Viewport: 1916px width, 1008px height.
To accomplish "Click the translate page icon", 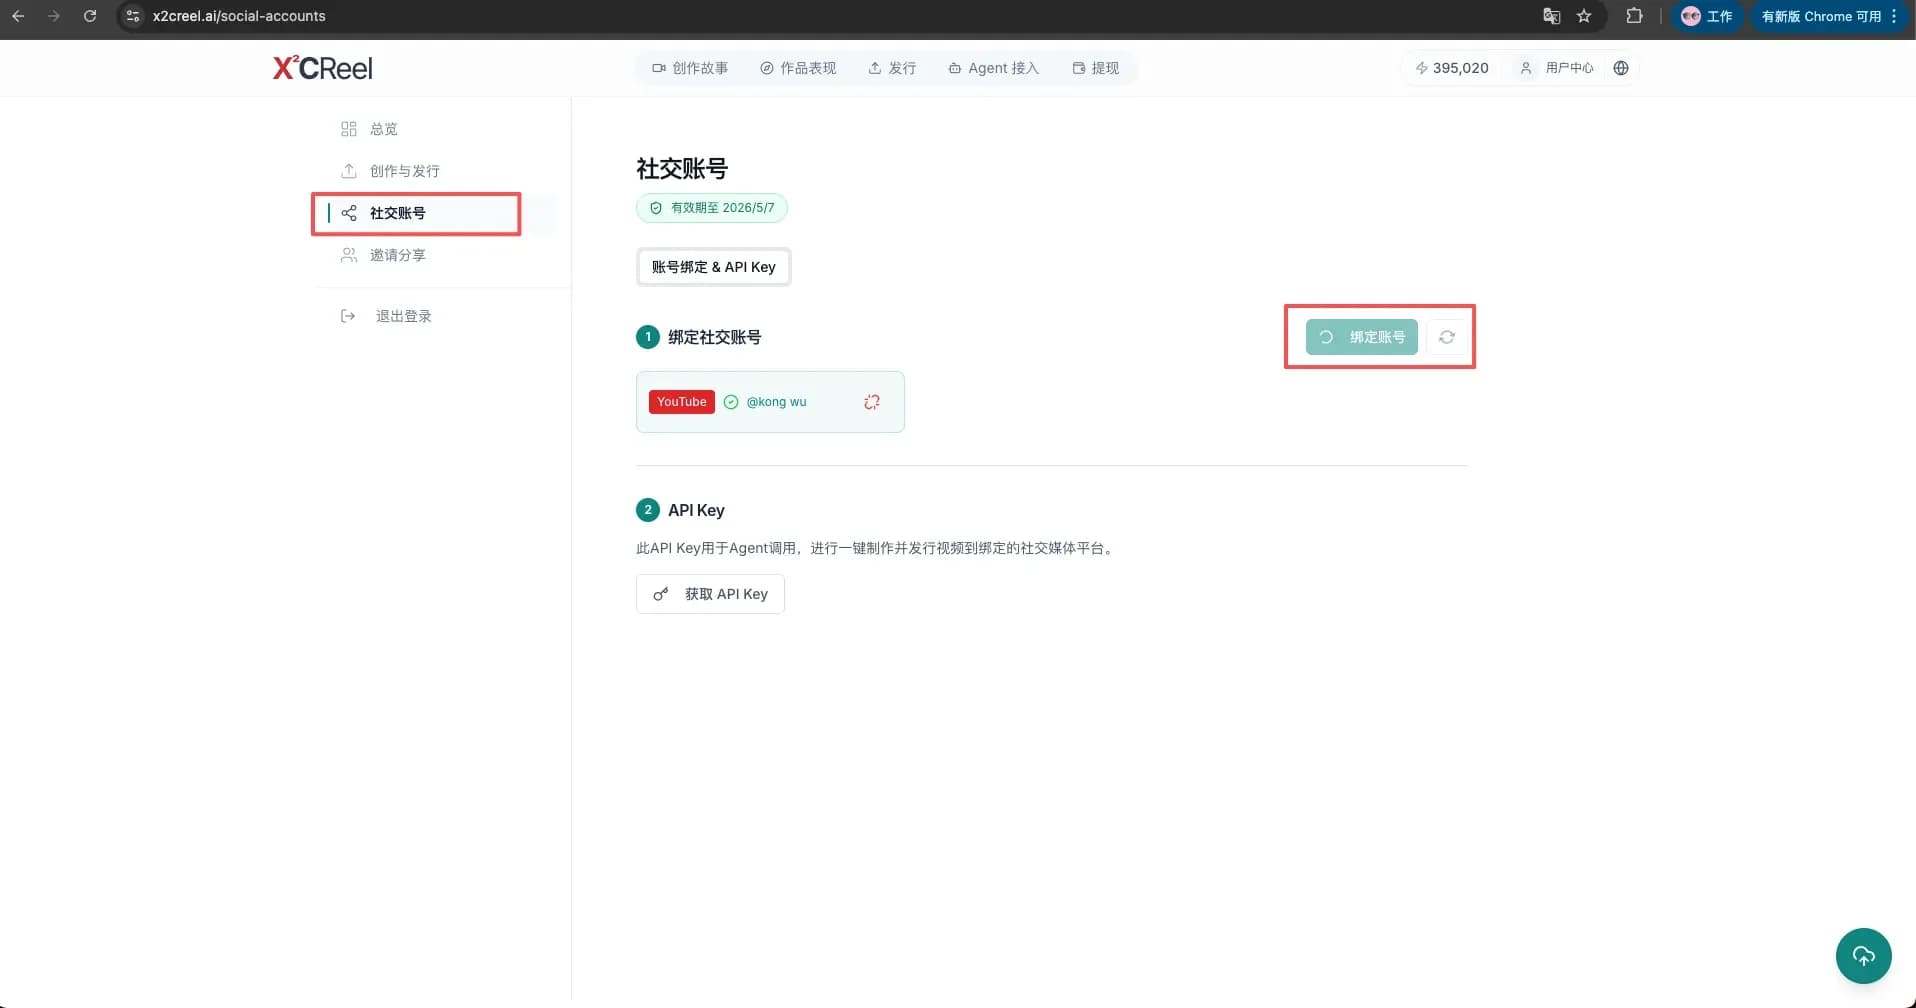I will [x=1552, y=16].
